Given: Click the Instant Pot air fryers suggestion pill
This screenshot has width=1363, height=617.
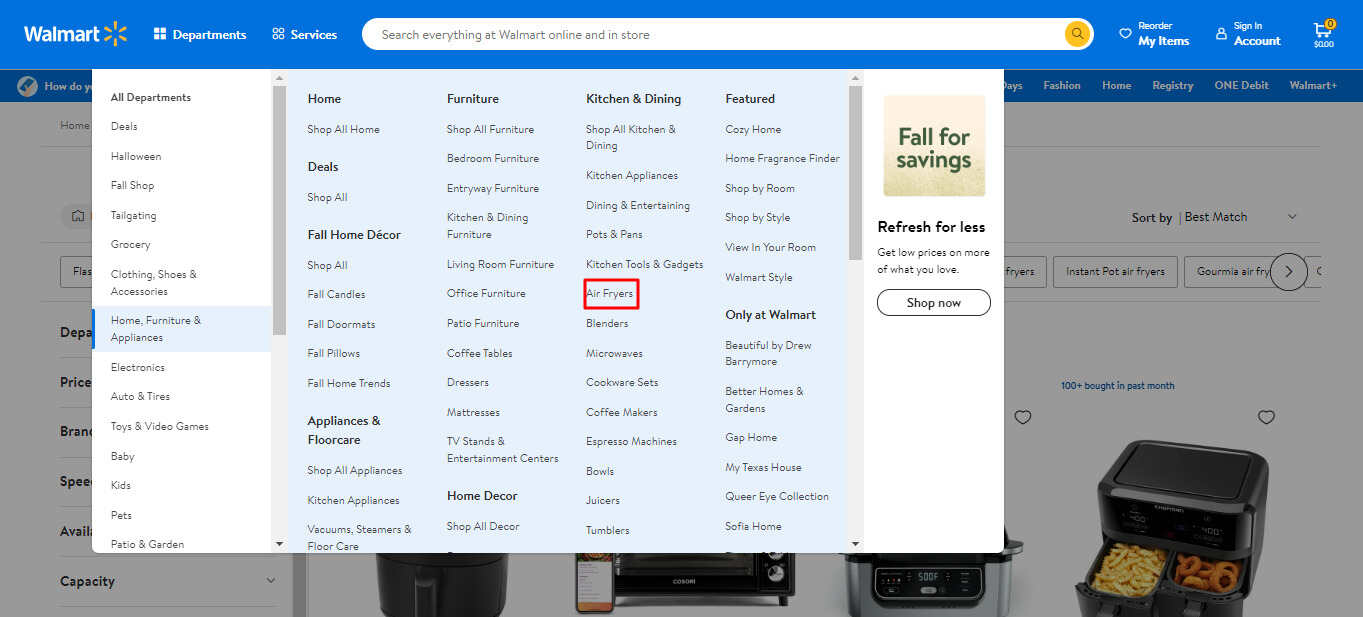Looking at the screenshot, I should point(1115,271).
